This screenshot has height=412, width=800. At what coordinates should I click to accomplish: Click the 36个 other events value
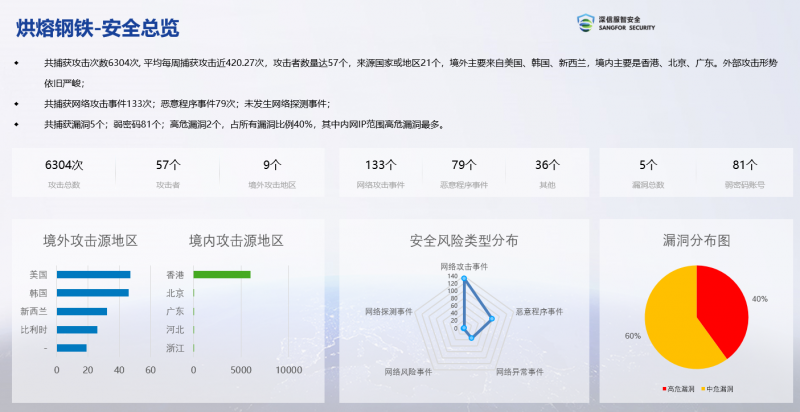point(547,165)
